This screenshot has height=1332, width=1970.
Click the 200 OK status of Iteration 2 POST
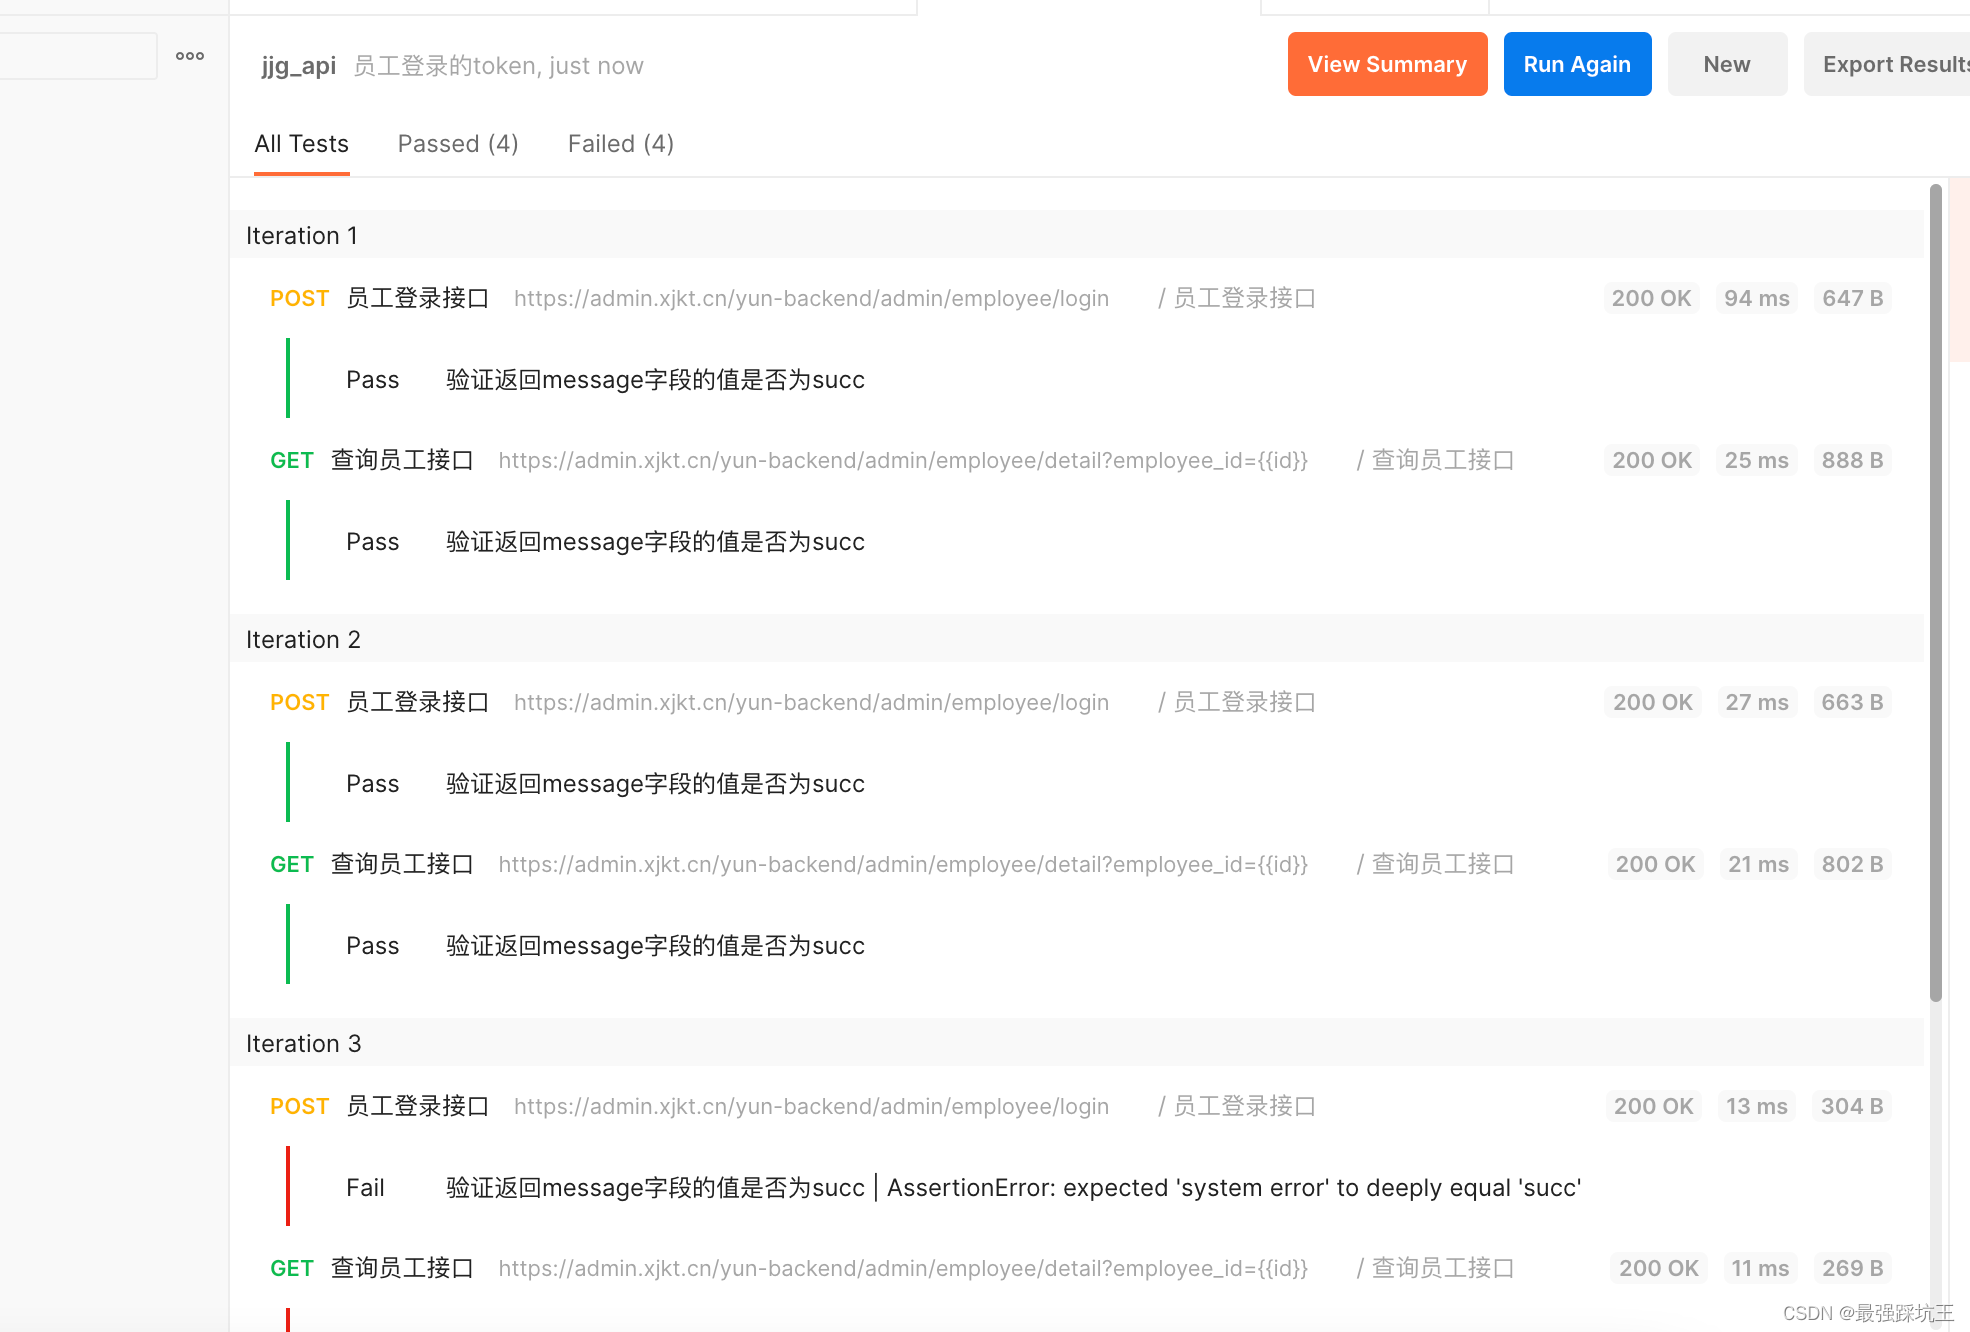[1652, 702]
